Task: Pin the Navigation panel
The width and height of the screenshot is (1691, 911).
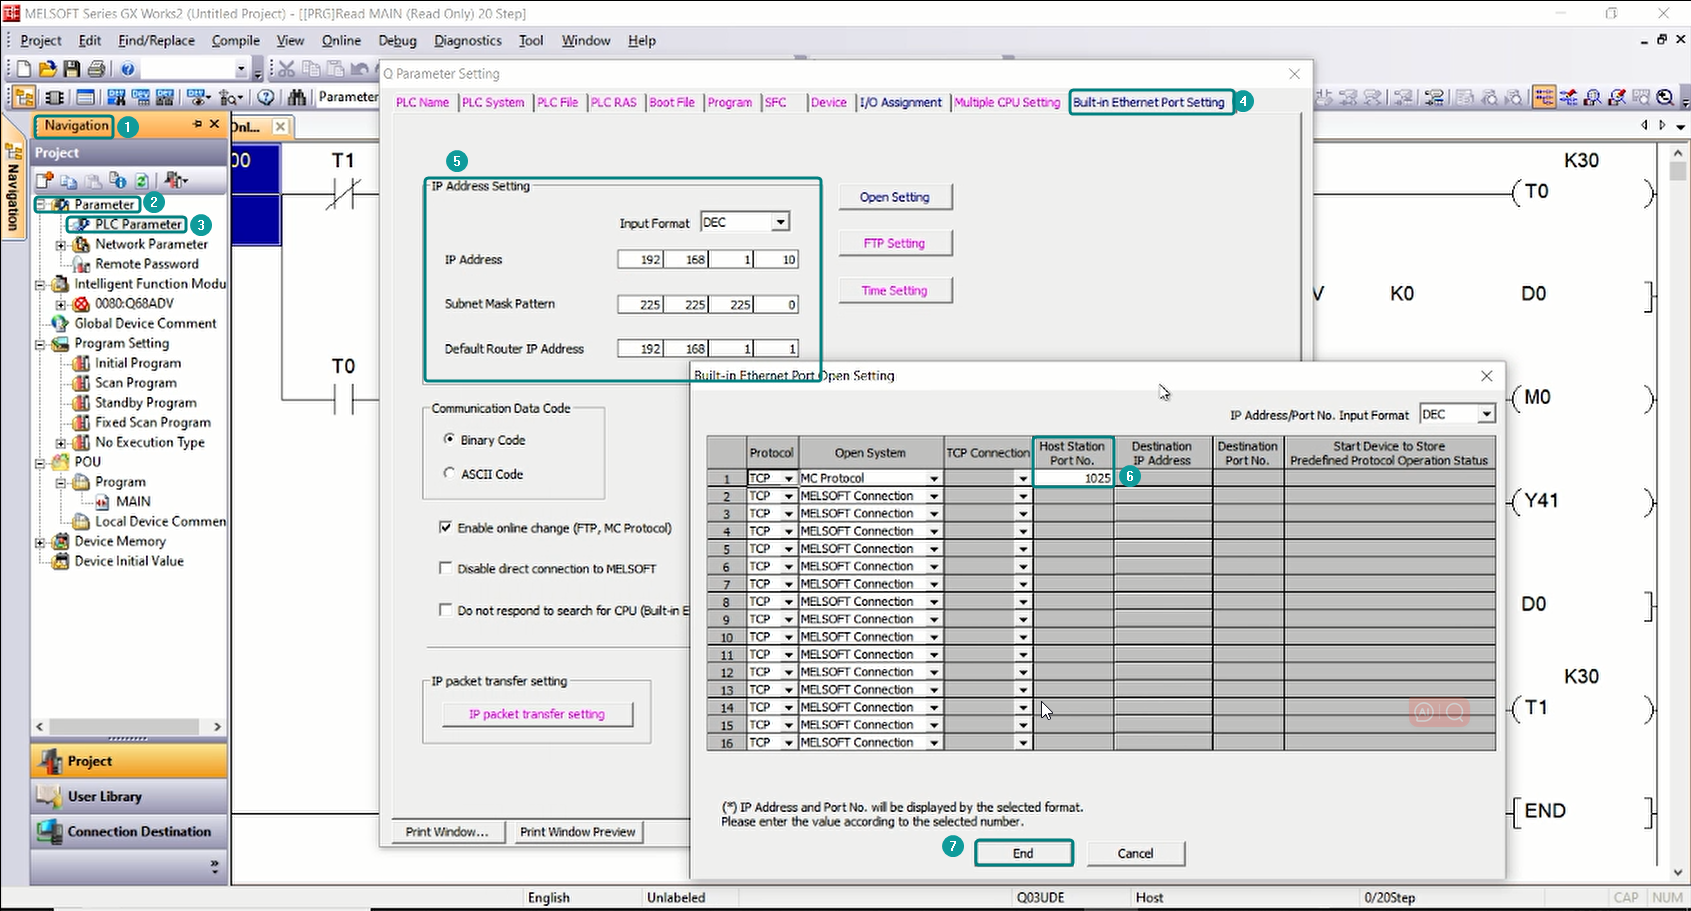Action: click(x=197, y=125)
